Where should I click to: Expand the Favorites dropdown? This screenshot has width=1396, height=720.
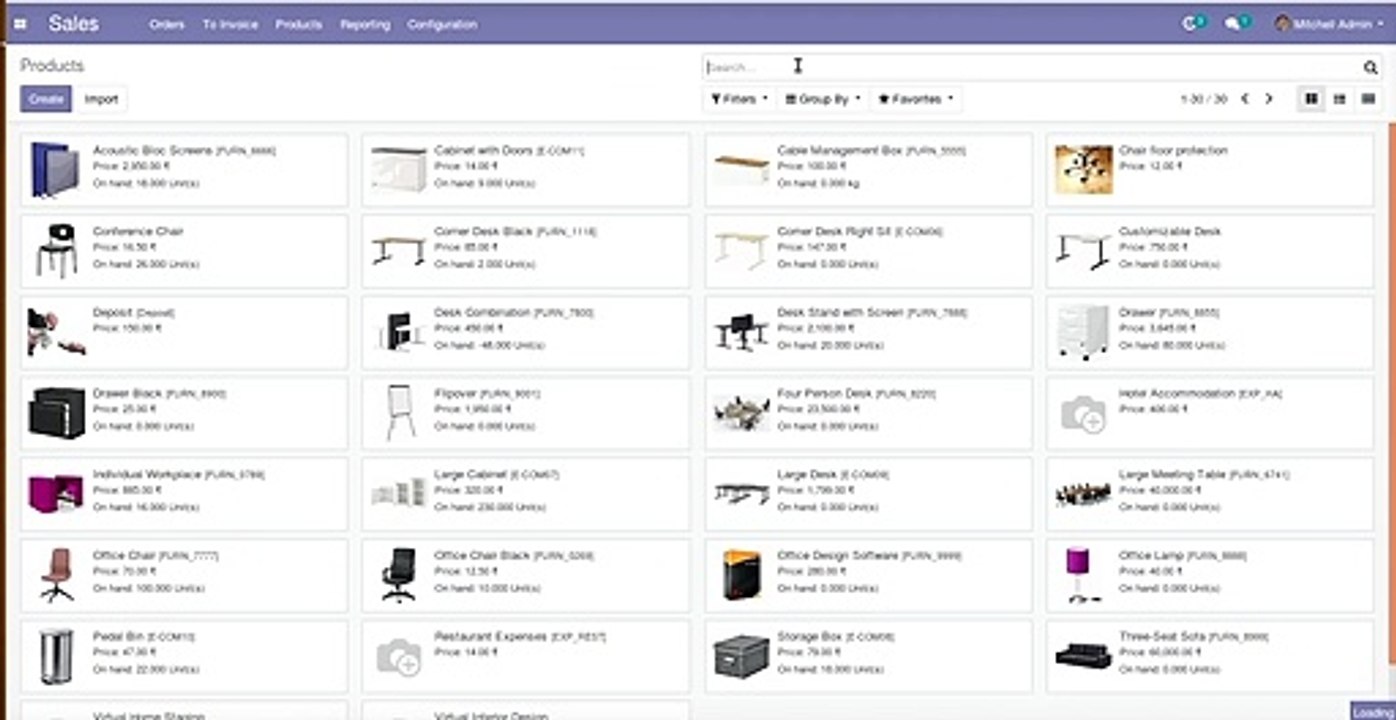tap(916, 99)
